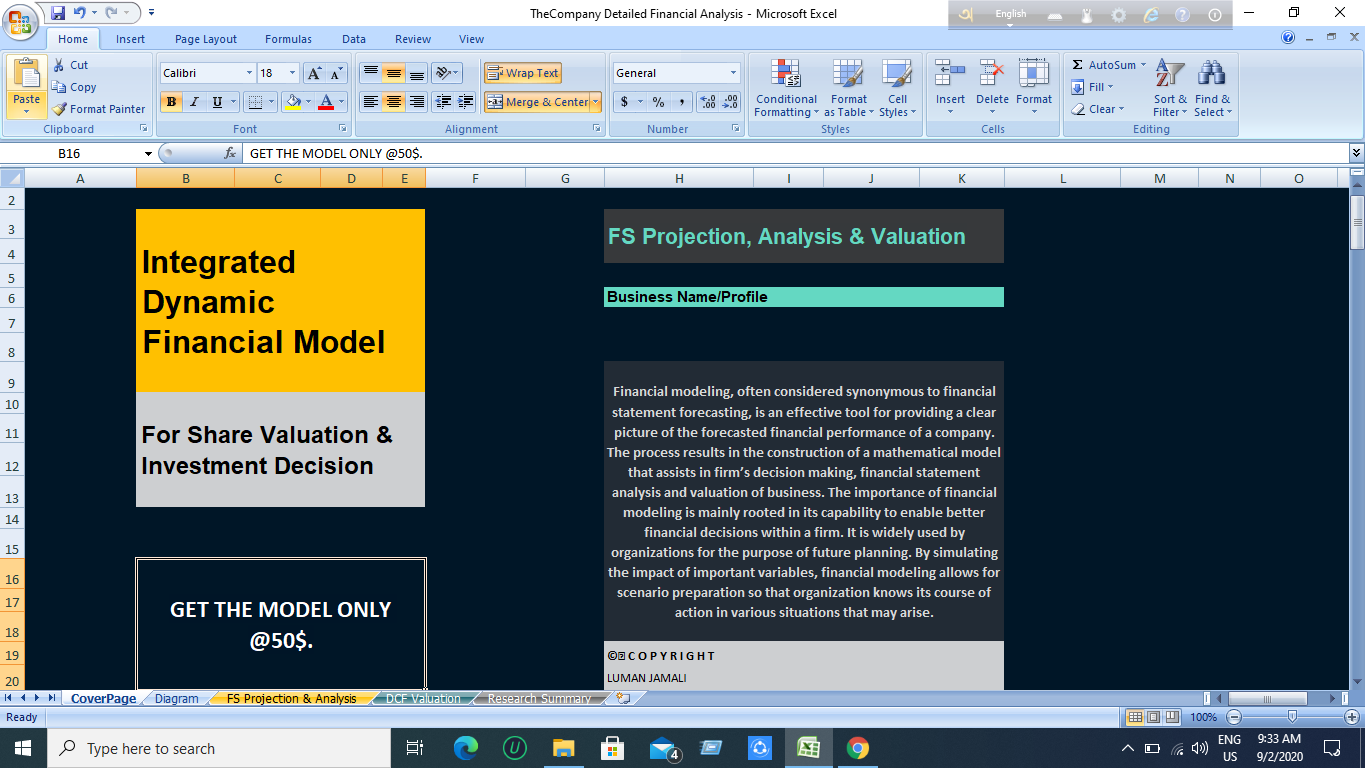The height and width of the screenshot is (768, 1365).
Task: Activate the Format Painter
Action: tap(99, 109)
